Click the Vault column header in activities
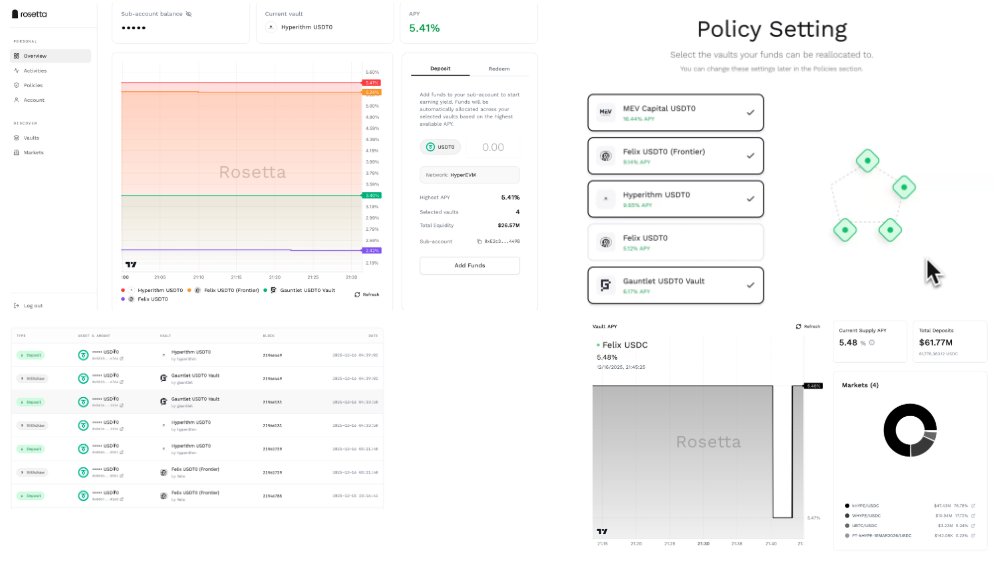The height and width of the screenshot is (561, 1000). 165,336
